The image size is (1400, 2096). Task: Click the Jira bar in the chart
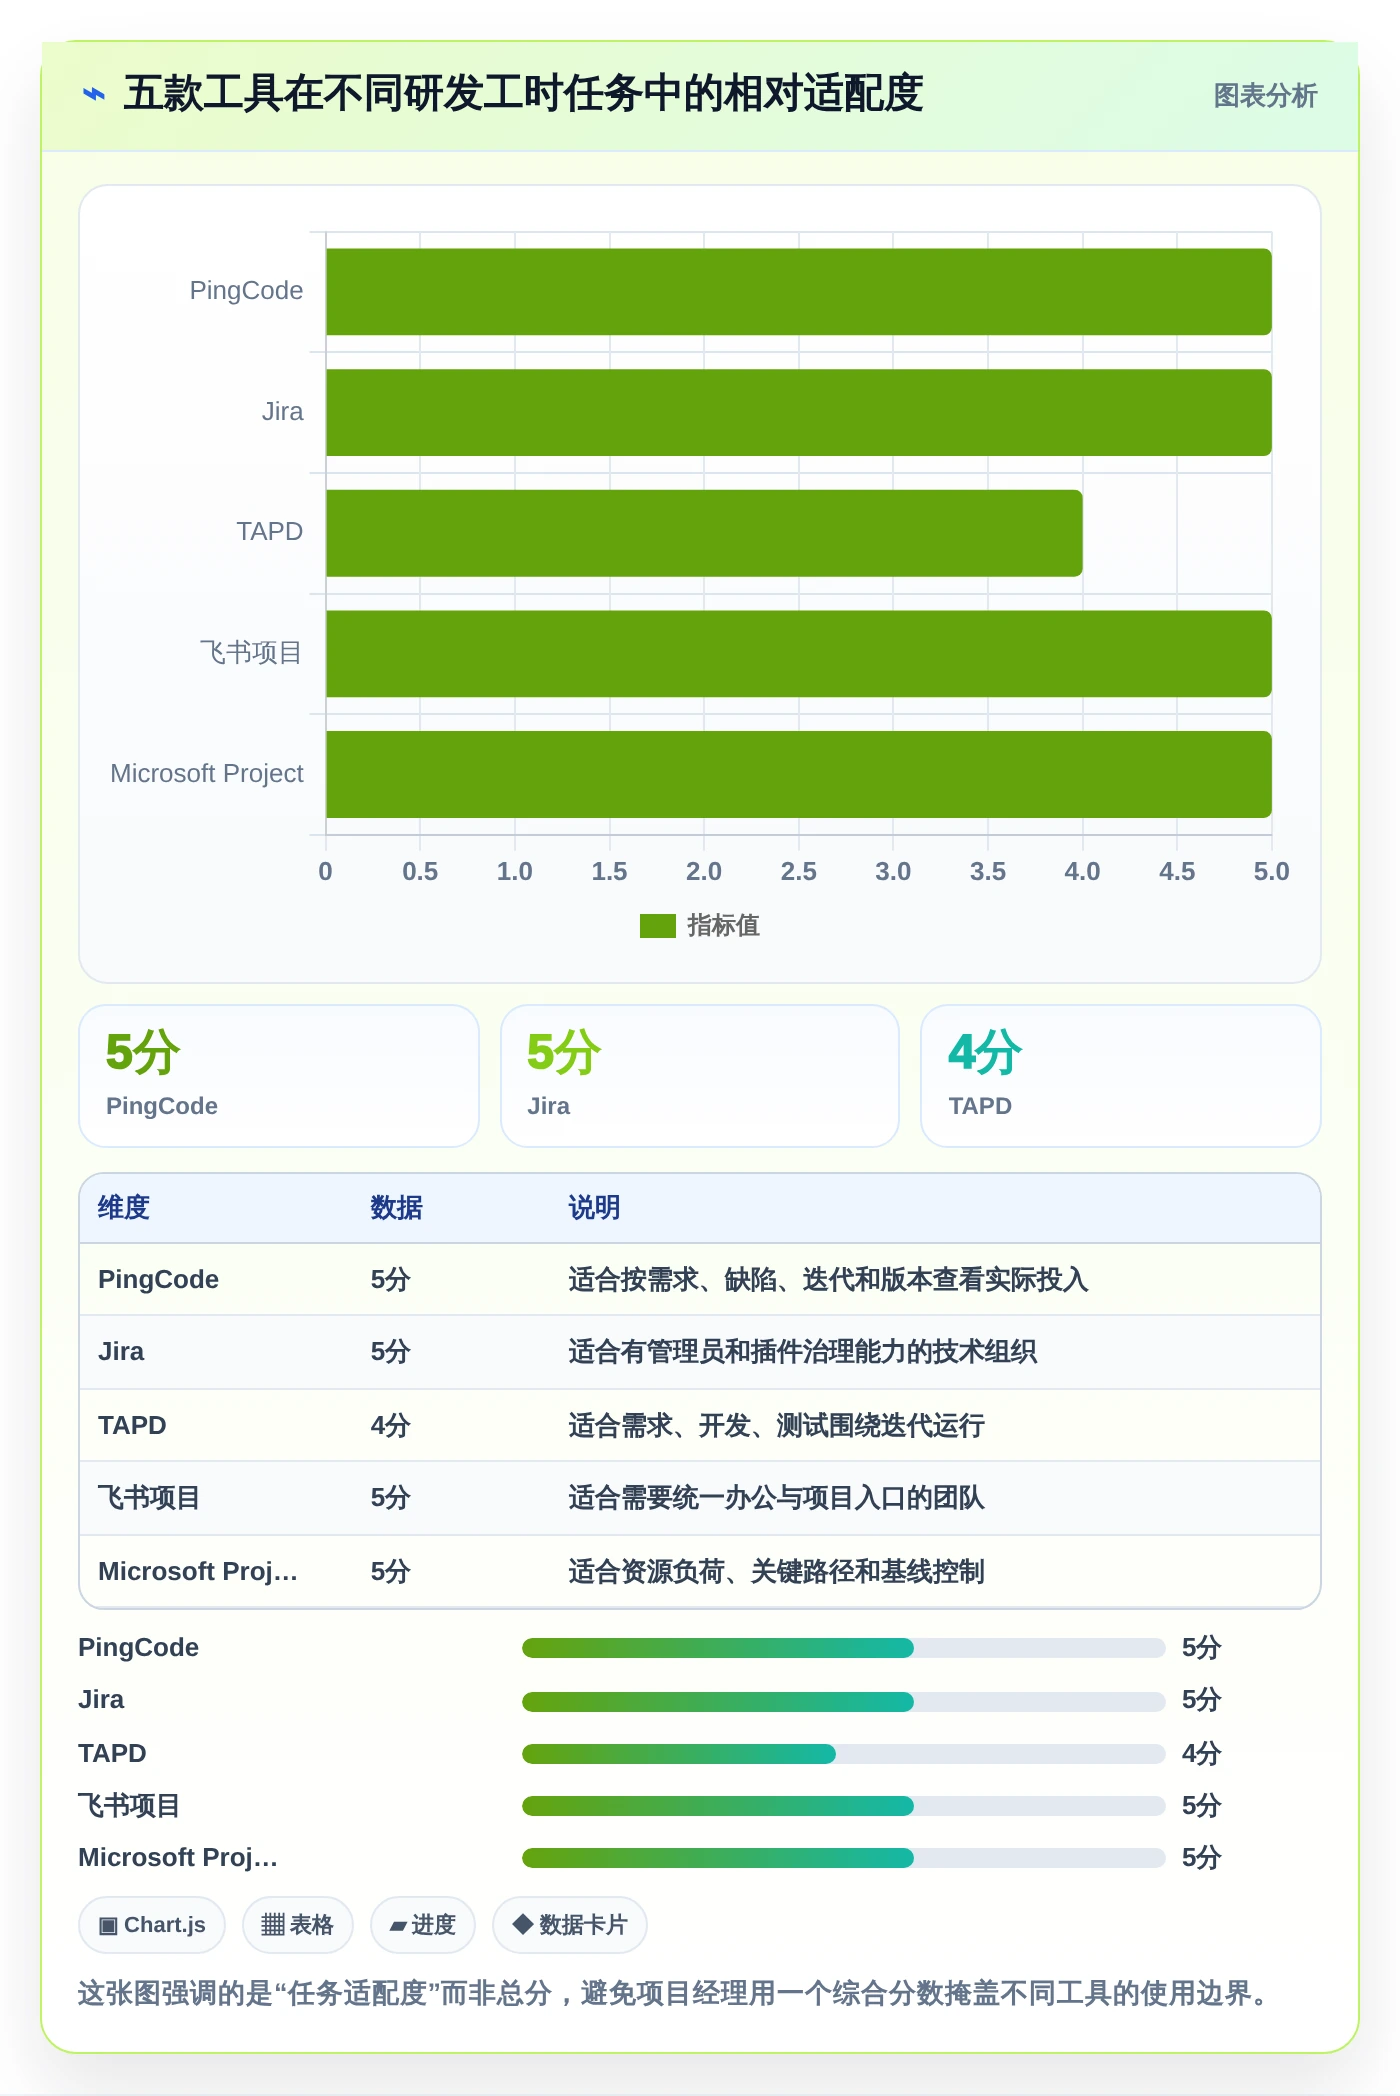point(799,412)
